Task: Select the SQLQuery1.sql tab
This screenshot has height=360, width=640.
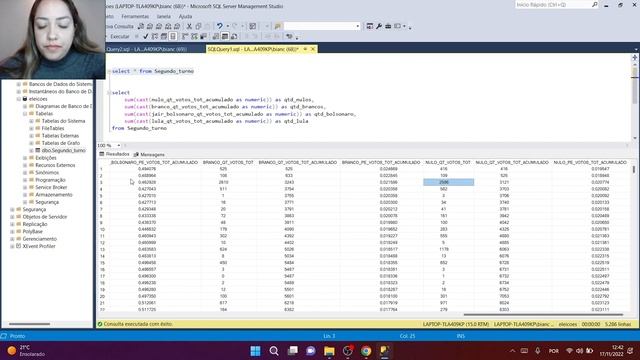Action: tap(253, 49)
